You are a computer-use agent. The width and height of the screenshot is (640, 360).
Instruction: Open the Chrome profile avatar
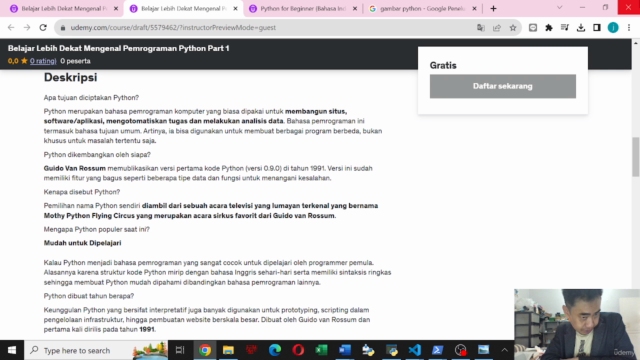click(x=613, y=28)
